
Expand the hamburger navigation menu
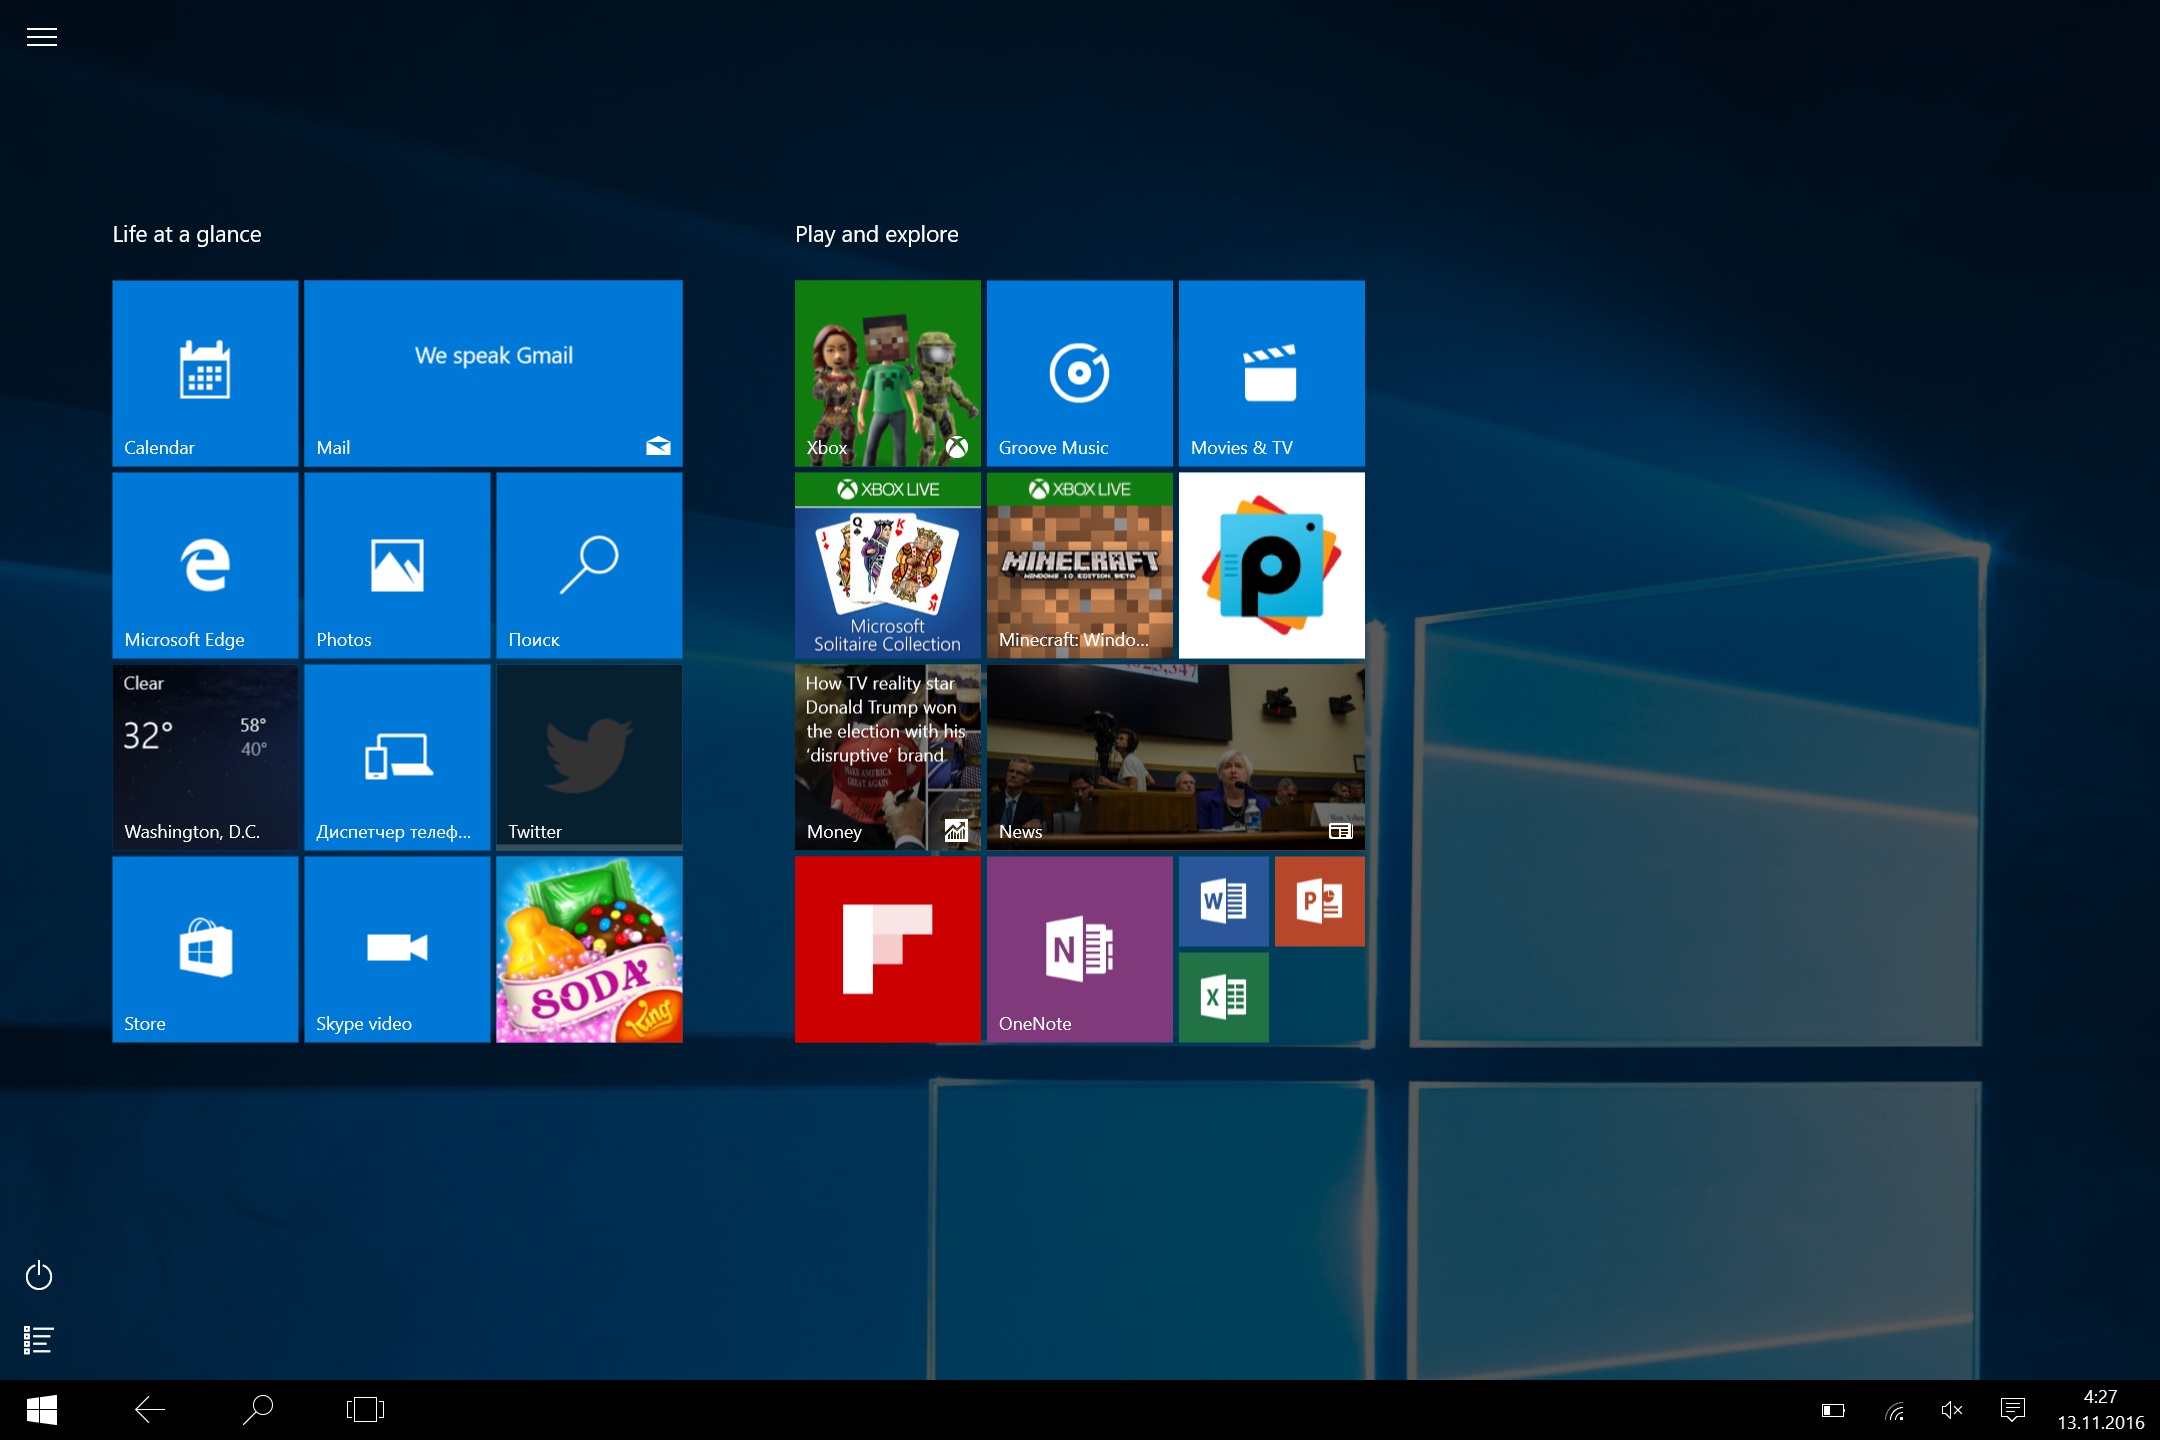[x=41, y=37]
